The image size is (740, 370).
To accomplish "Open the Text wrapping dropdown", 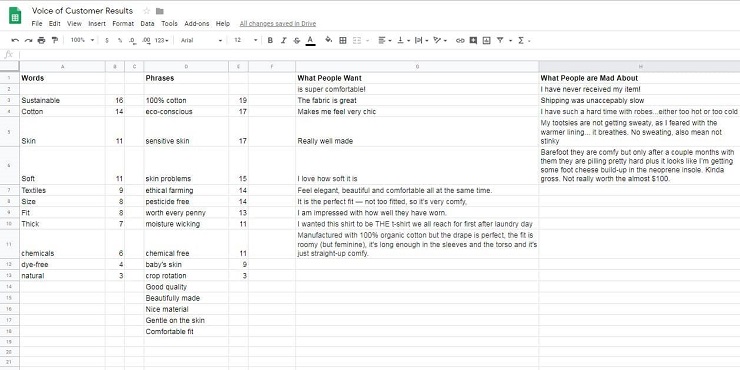I will tap(421, 41).
